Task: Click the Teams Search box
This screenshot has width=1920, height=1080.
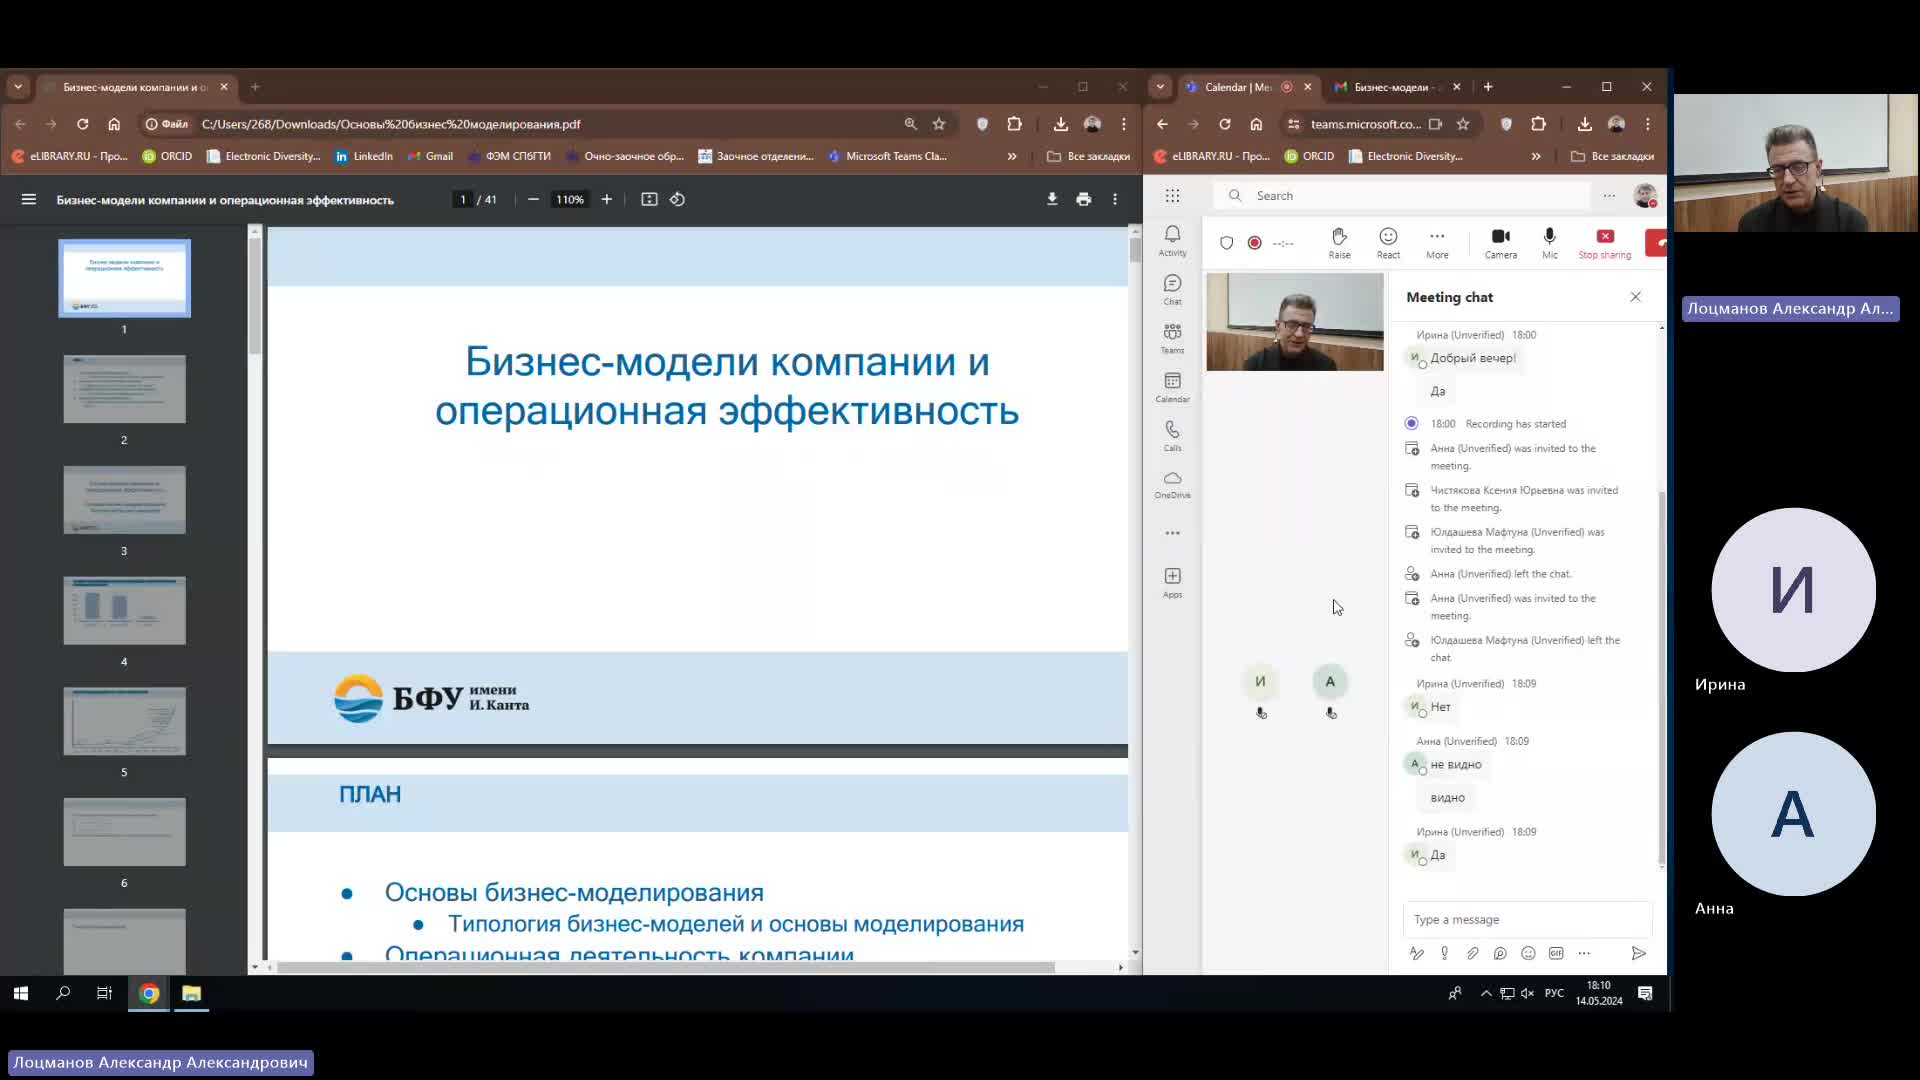Action: point(1401,196)
